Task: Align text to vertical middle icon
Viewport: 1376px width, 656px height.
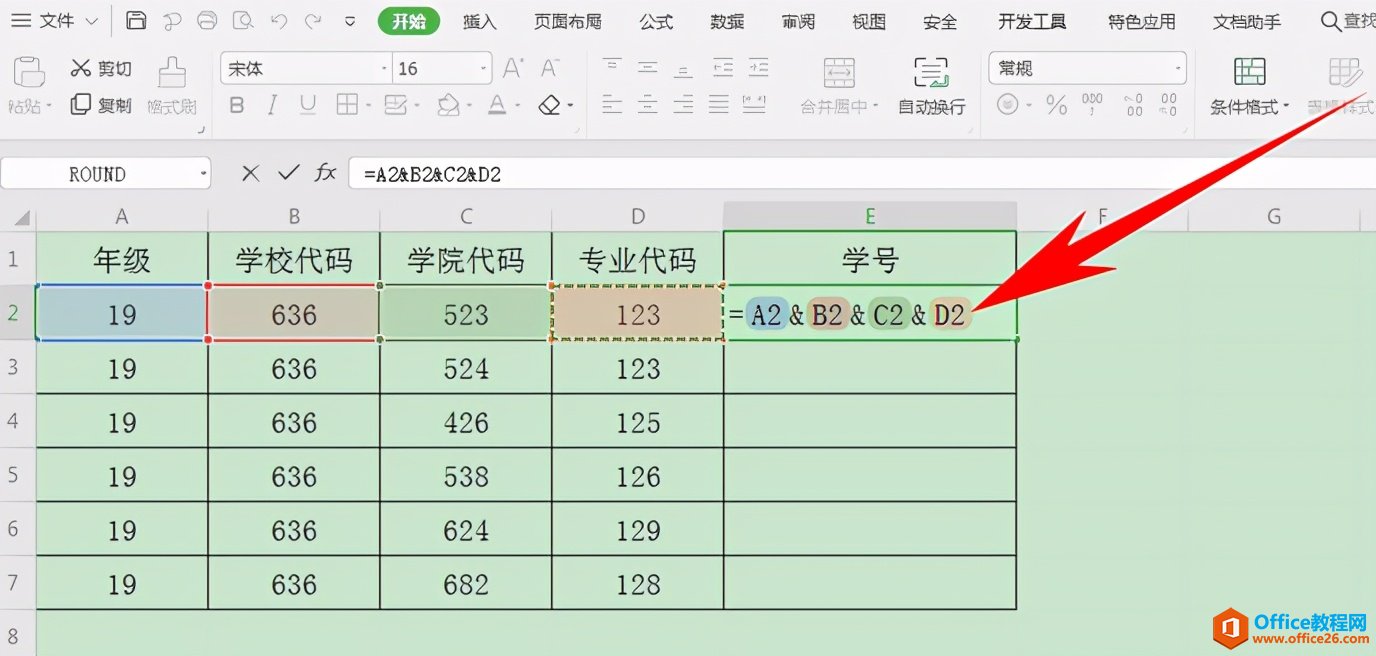Action: [648, 68]
